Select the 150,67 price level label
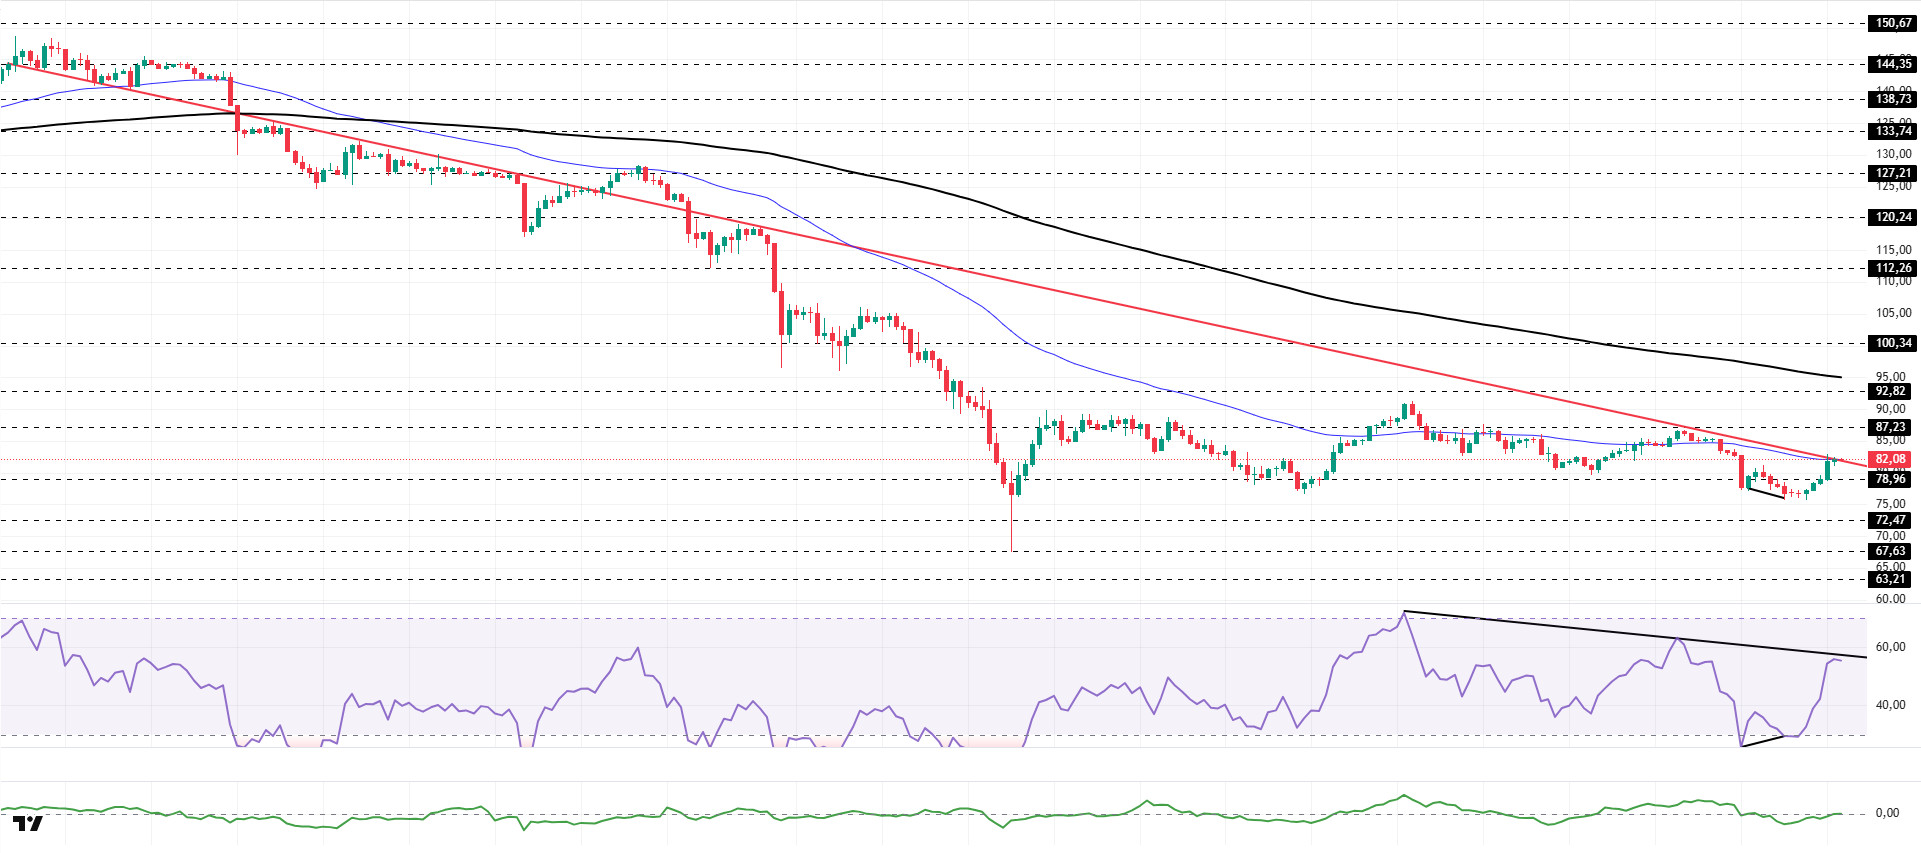 [x=1892, y=23]
